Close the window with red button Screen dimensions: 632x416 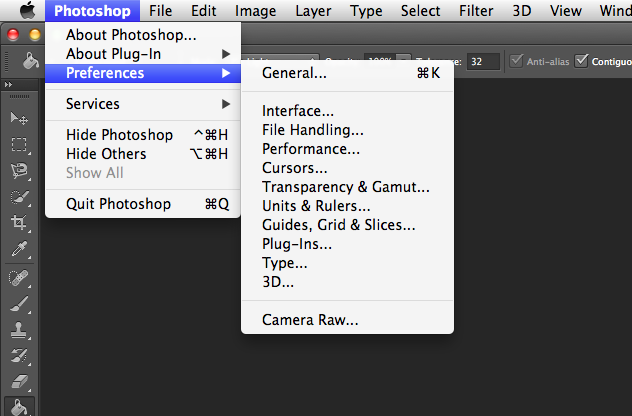tap(13, 35)
